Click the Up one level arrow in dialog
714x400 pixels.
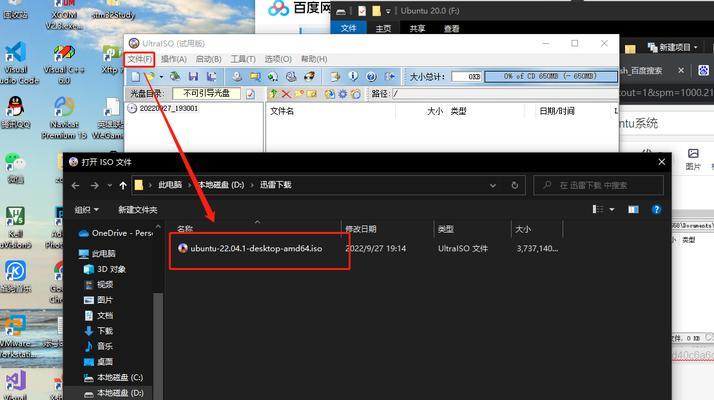[x=123, y=185]
